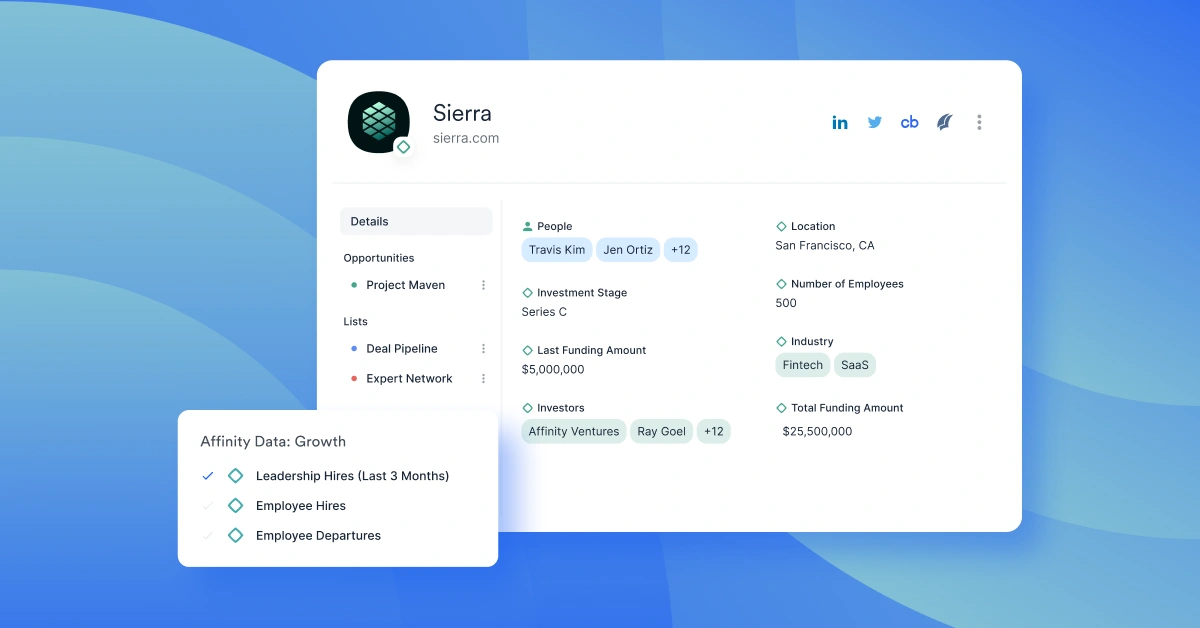The image size is (1200, 628).
Task: Click the 500 employees value
Action: click(786, 303)
